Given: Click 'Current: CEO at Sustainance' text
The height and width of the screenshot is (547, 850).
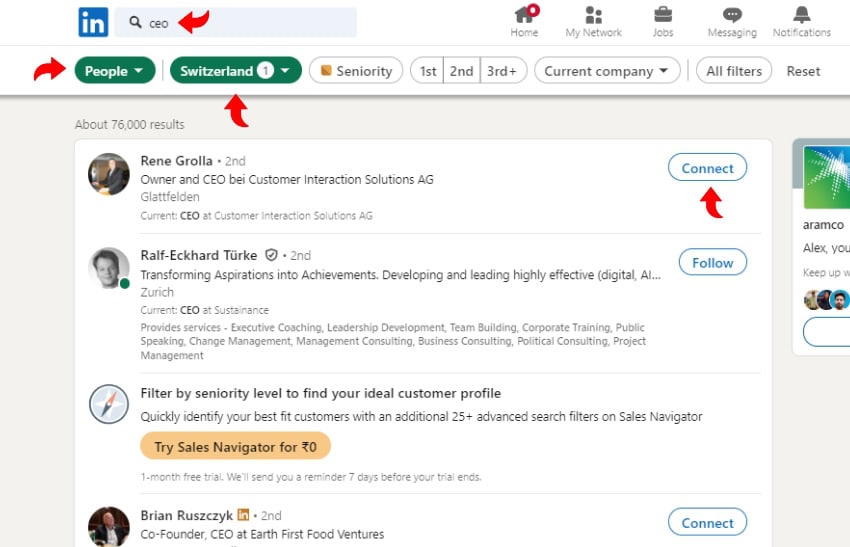Looking at the screenshot, I should (x=204, y=310).
